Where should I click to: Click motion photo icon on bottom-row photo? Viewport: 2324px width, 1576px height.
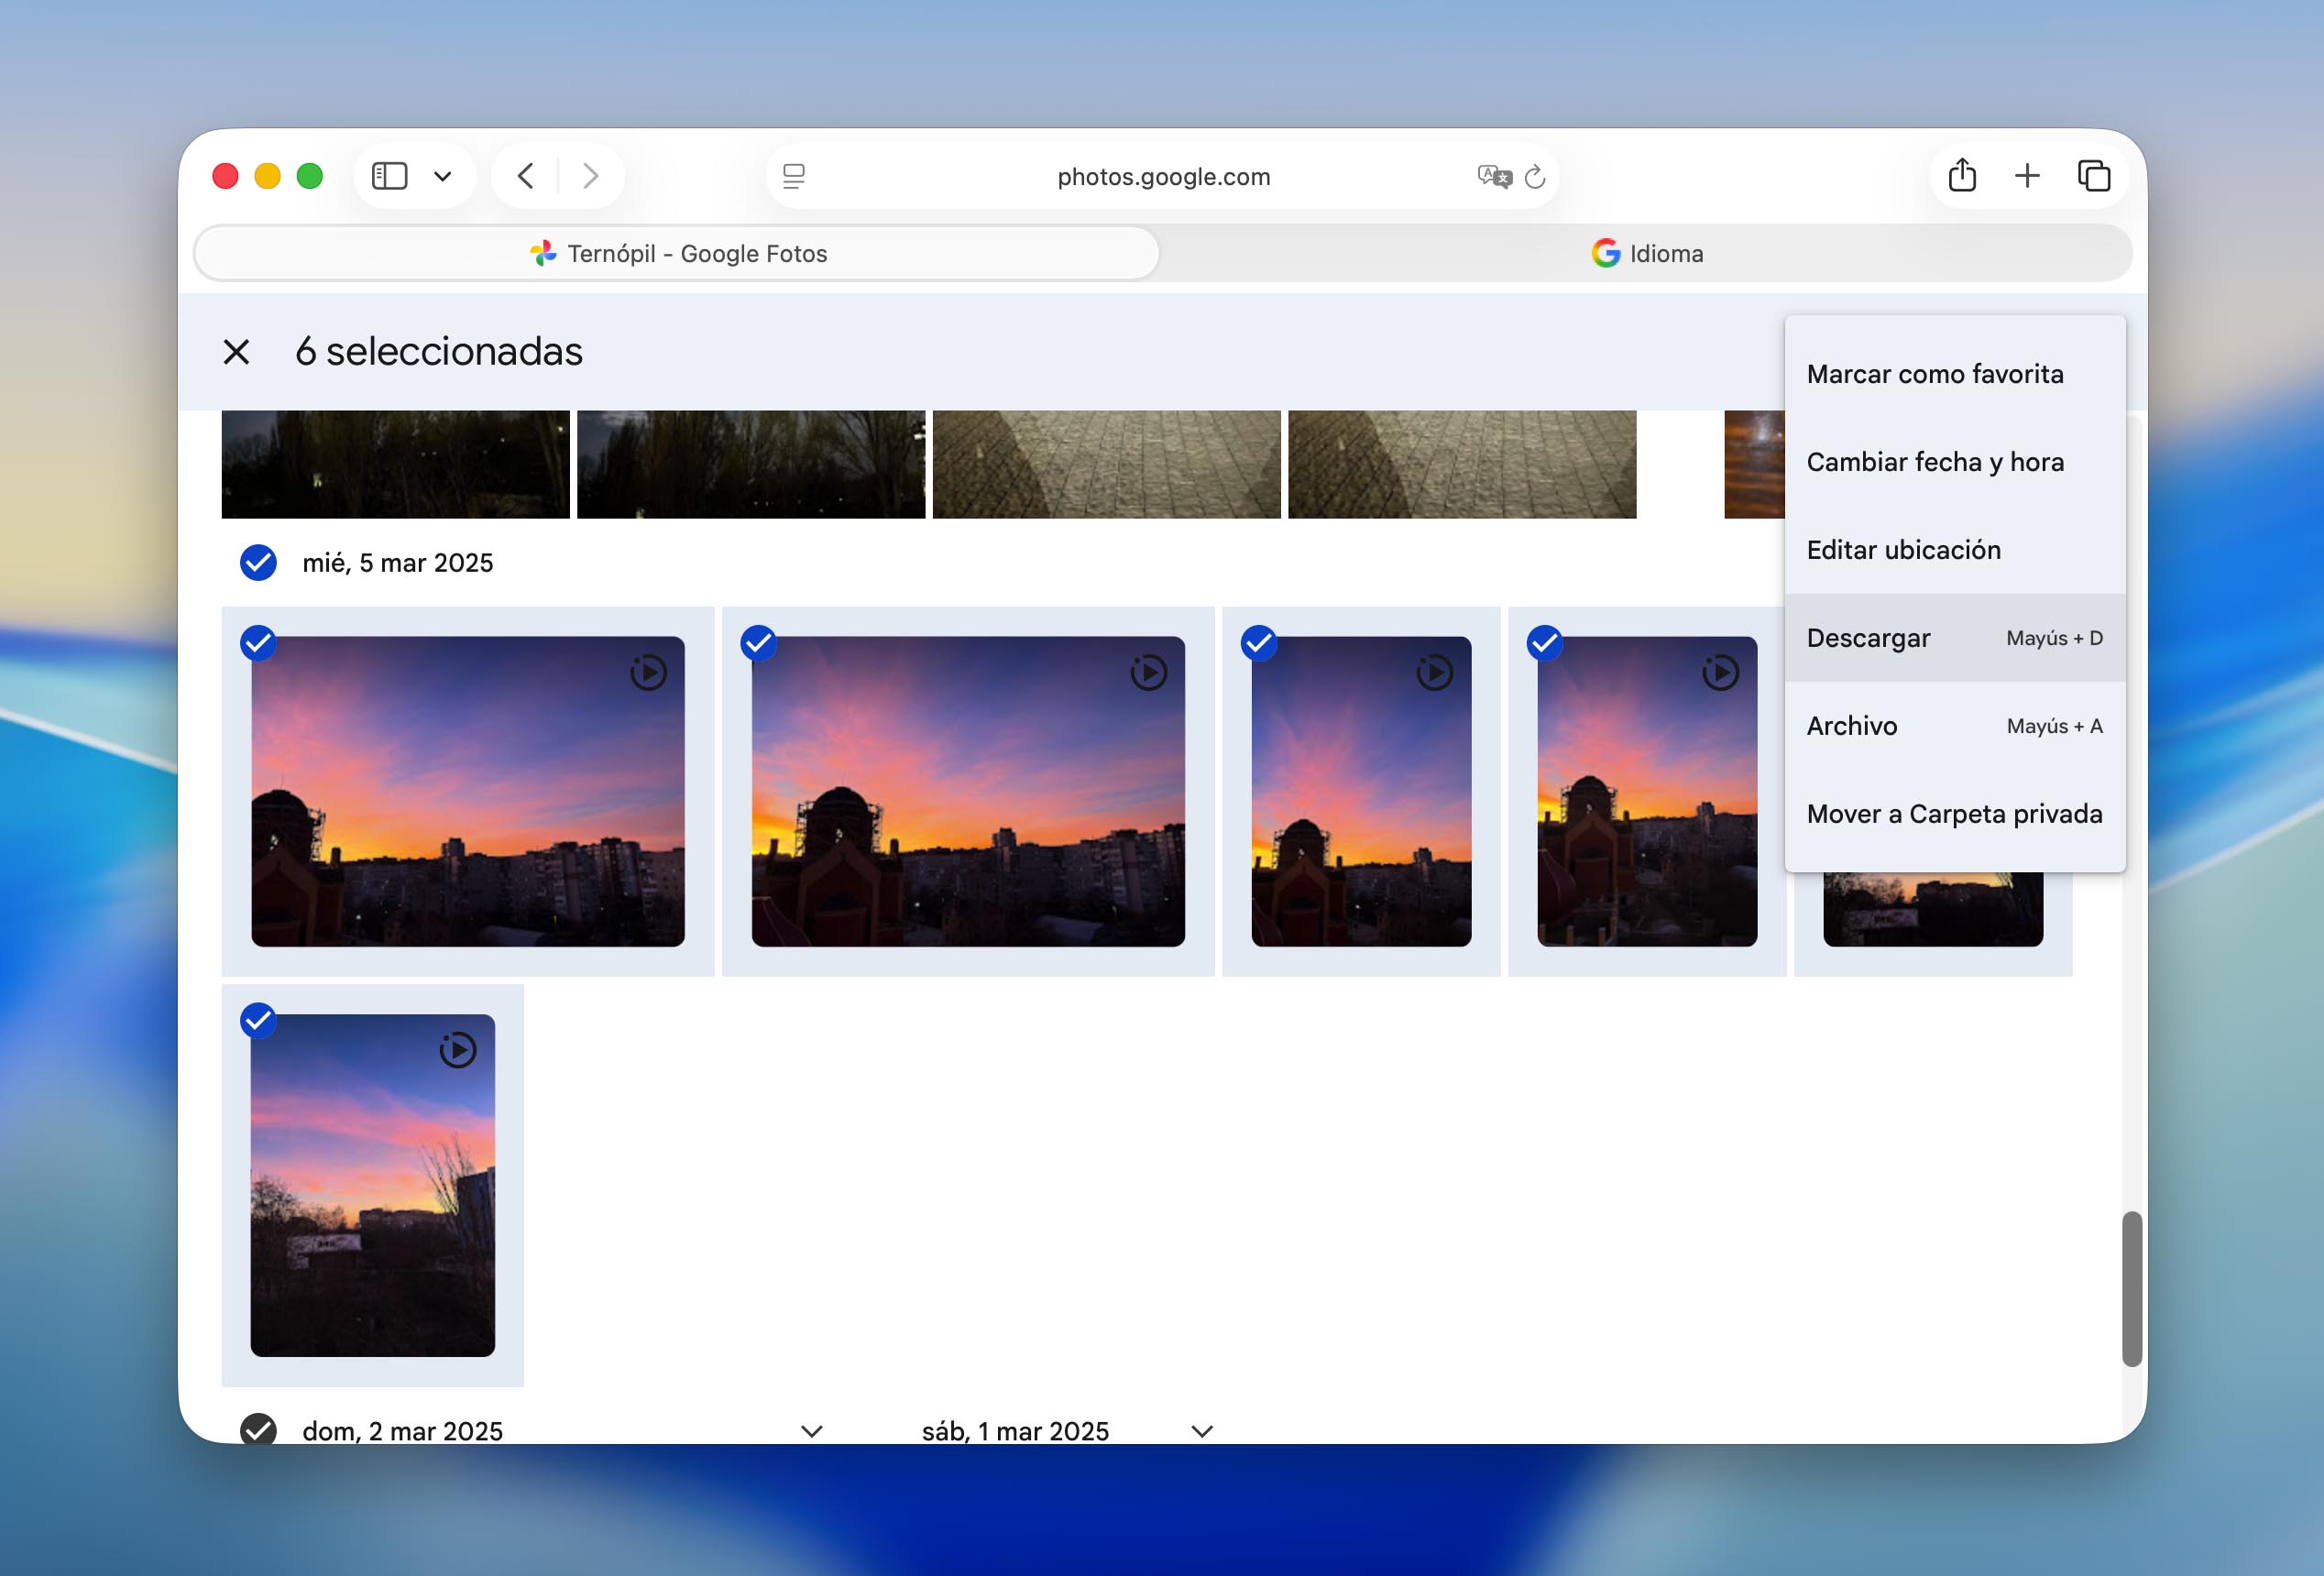point(458,1050)
